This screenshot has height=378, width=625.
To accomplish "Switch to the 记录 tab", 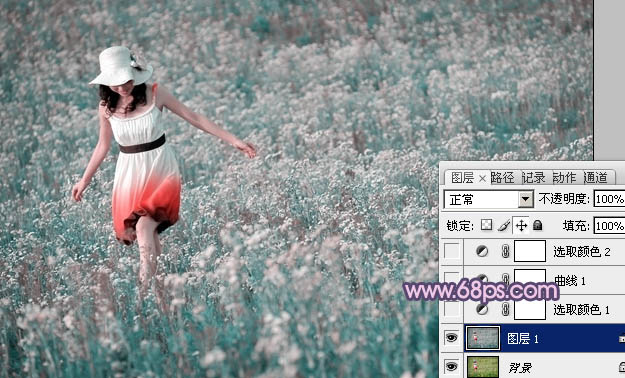I will click(x=533, y=177).
